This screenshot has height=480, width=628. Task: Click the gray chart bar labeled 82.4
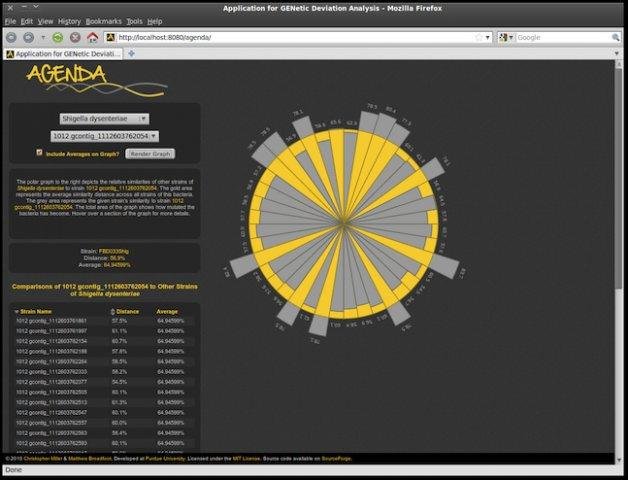[x=244, y=266]
